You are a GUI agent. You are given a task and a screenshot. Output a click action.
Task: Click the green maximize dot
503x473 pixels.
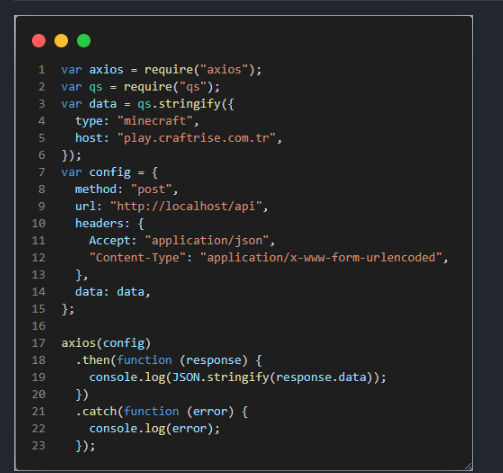[84, 41]
